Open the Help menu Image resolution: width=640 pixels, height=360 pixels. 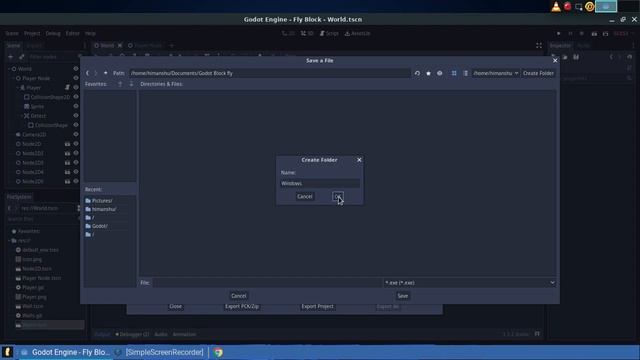tap(90, 33)
